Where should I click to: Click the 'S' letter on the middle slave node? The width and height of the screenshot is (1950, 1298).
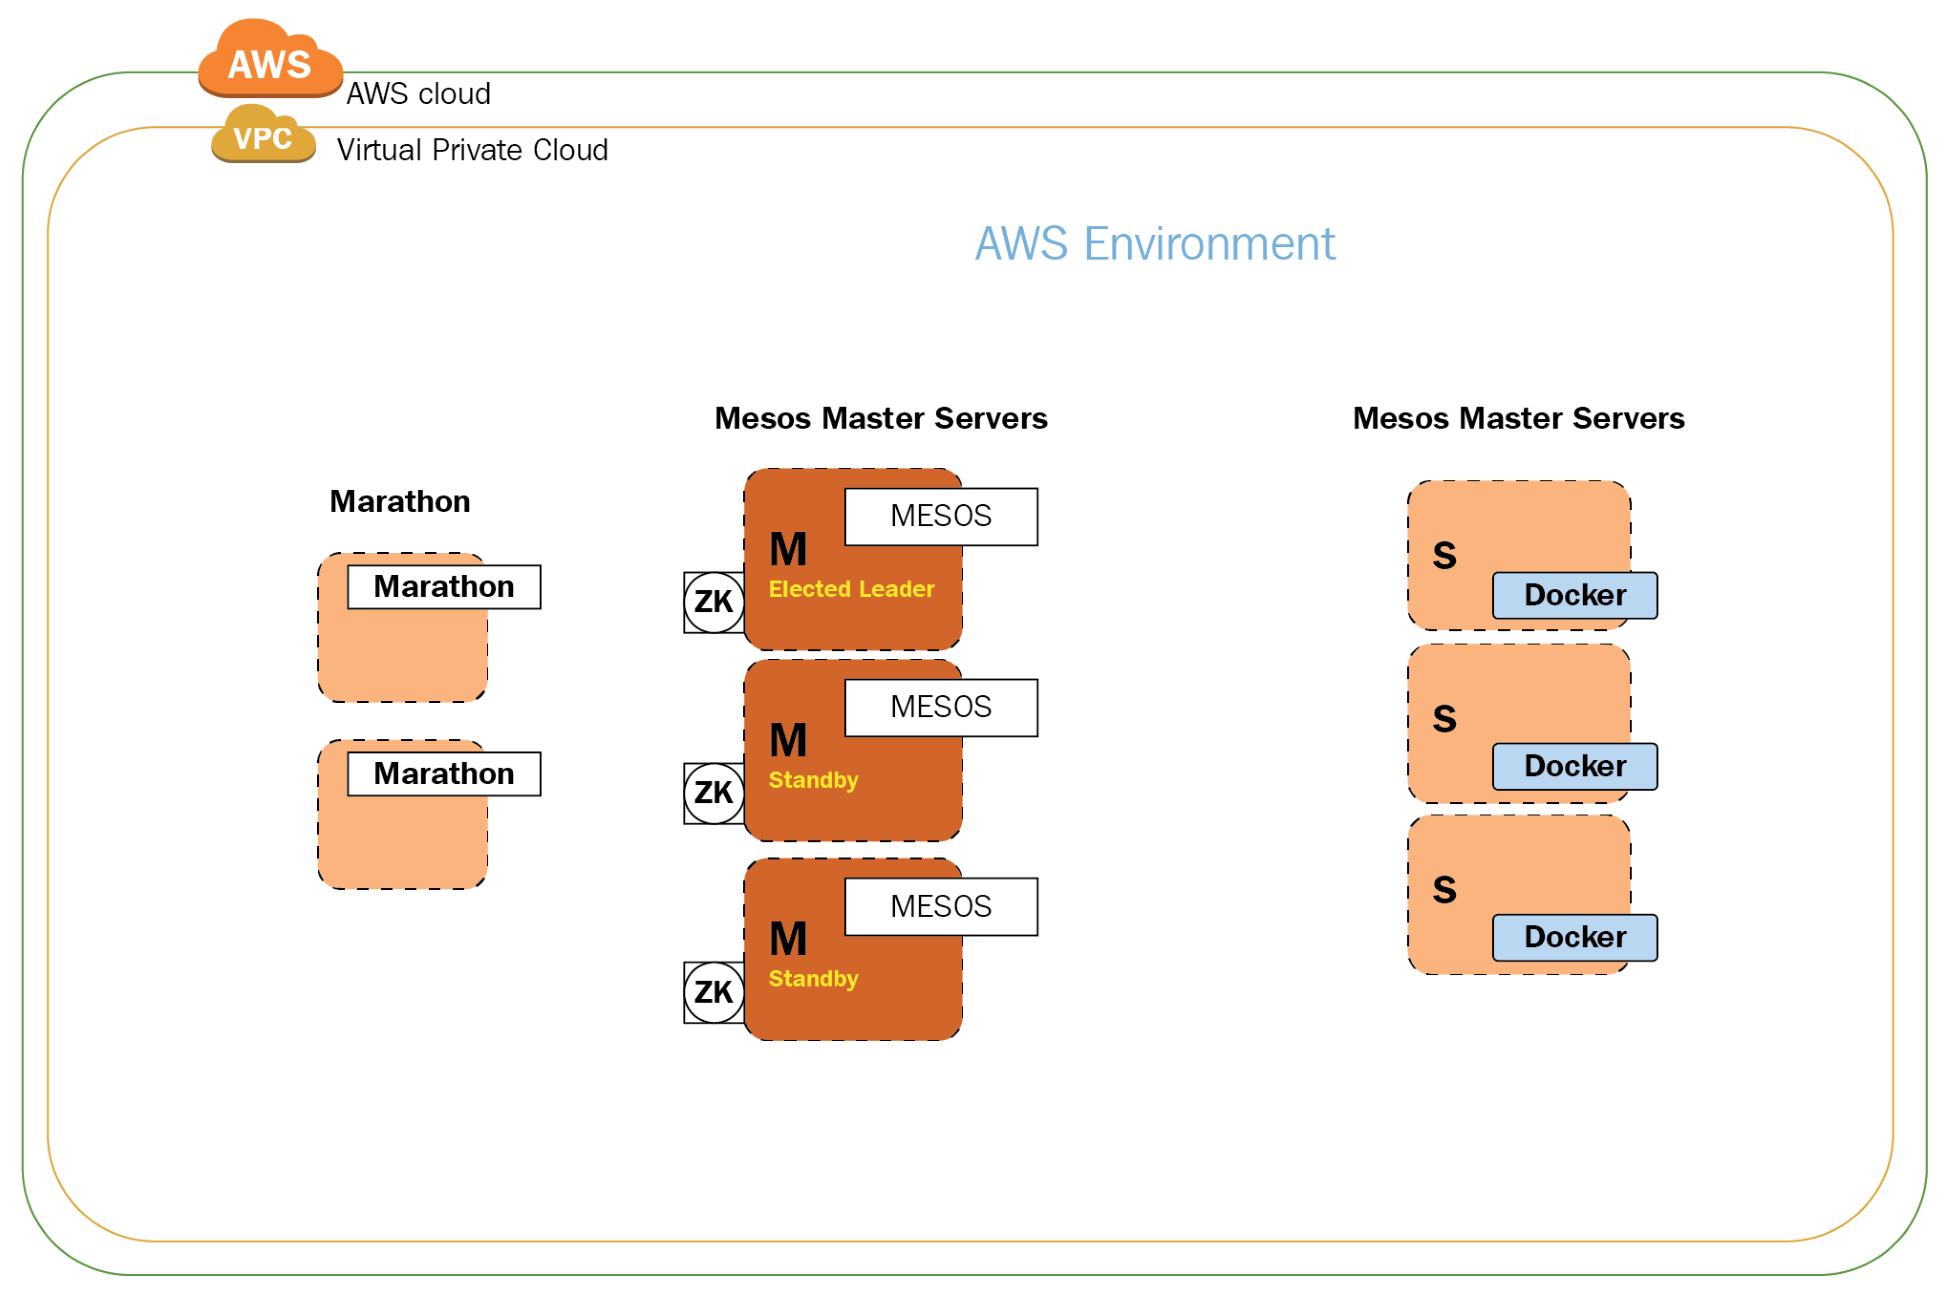(x=1444, y=719)
